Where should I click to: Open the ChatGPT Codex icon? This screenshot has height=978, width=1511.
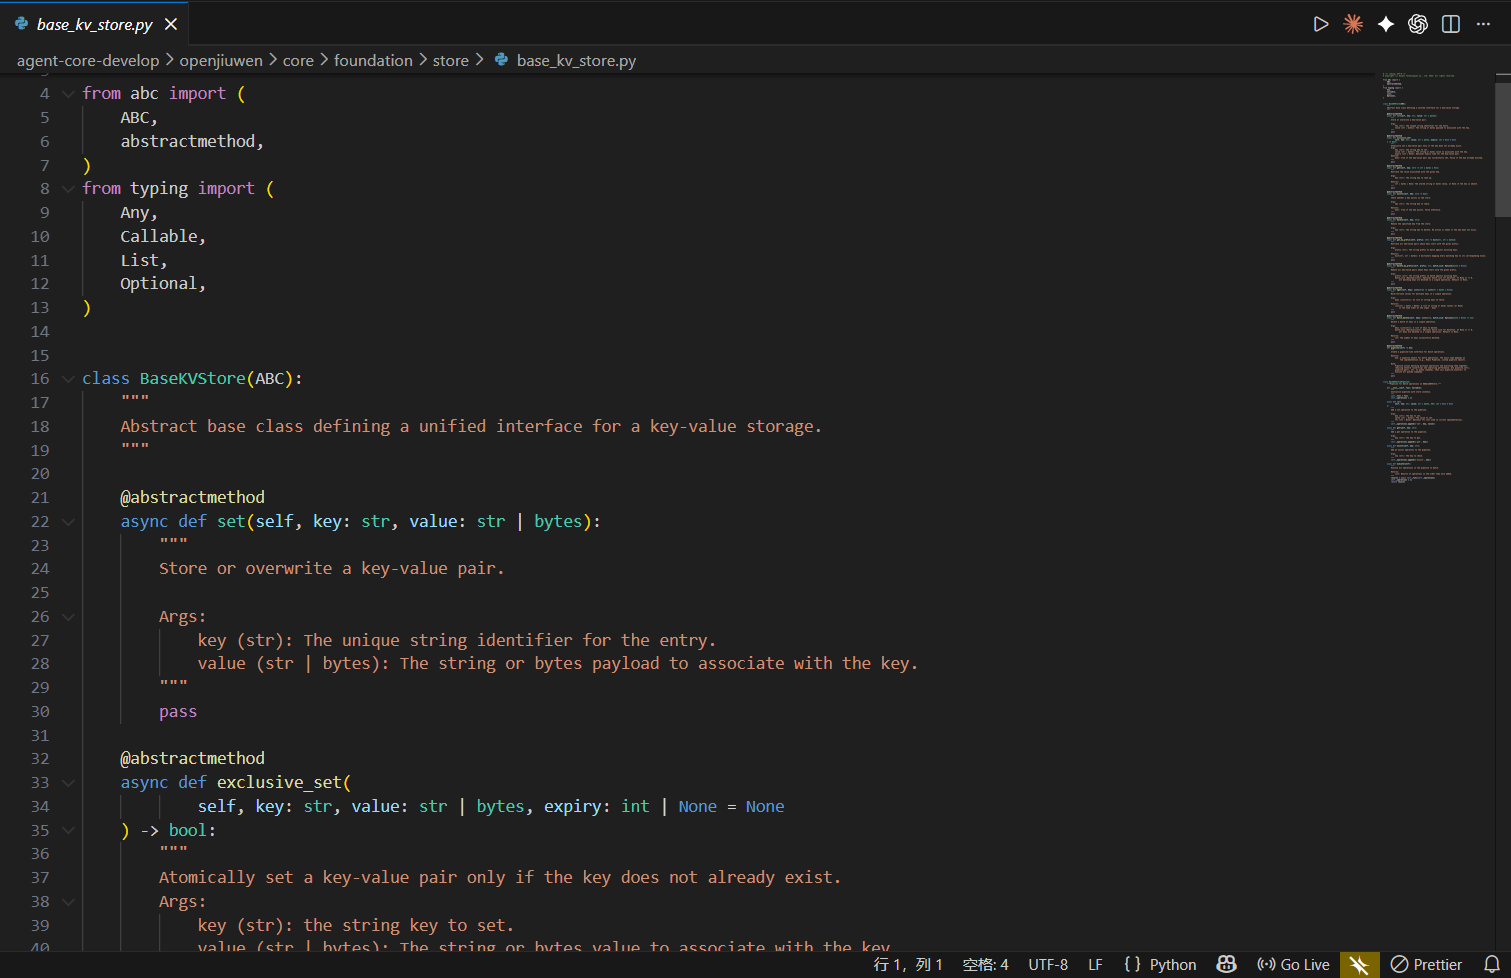1418,24
